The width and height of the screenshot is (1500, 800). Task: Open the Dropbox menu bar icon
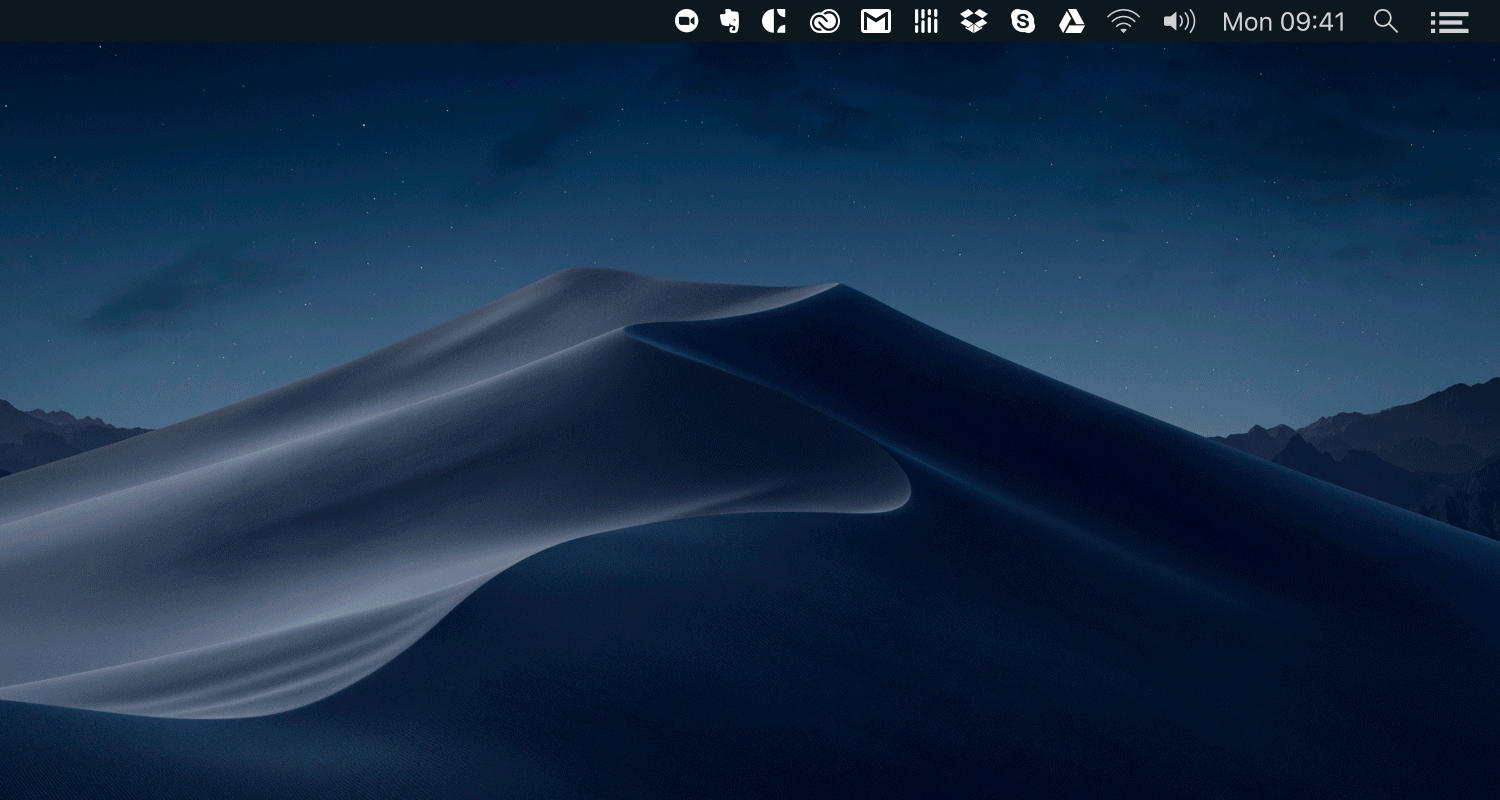974,21
